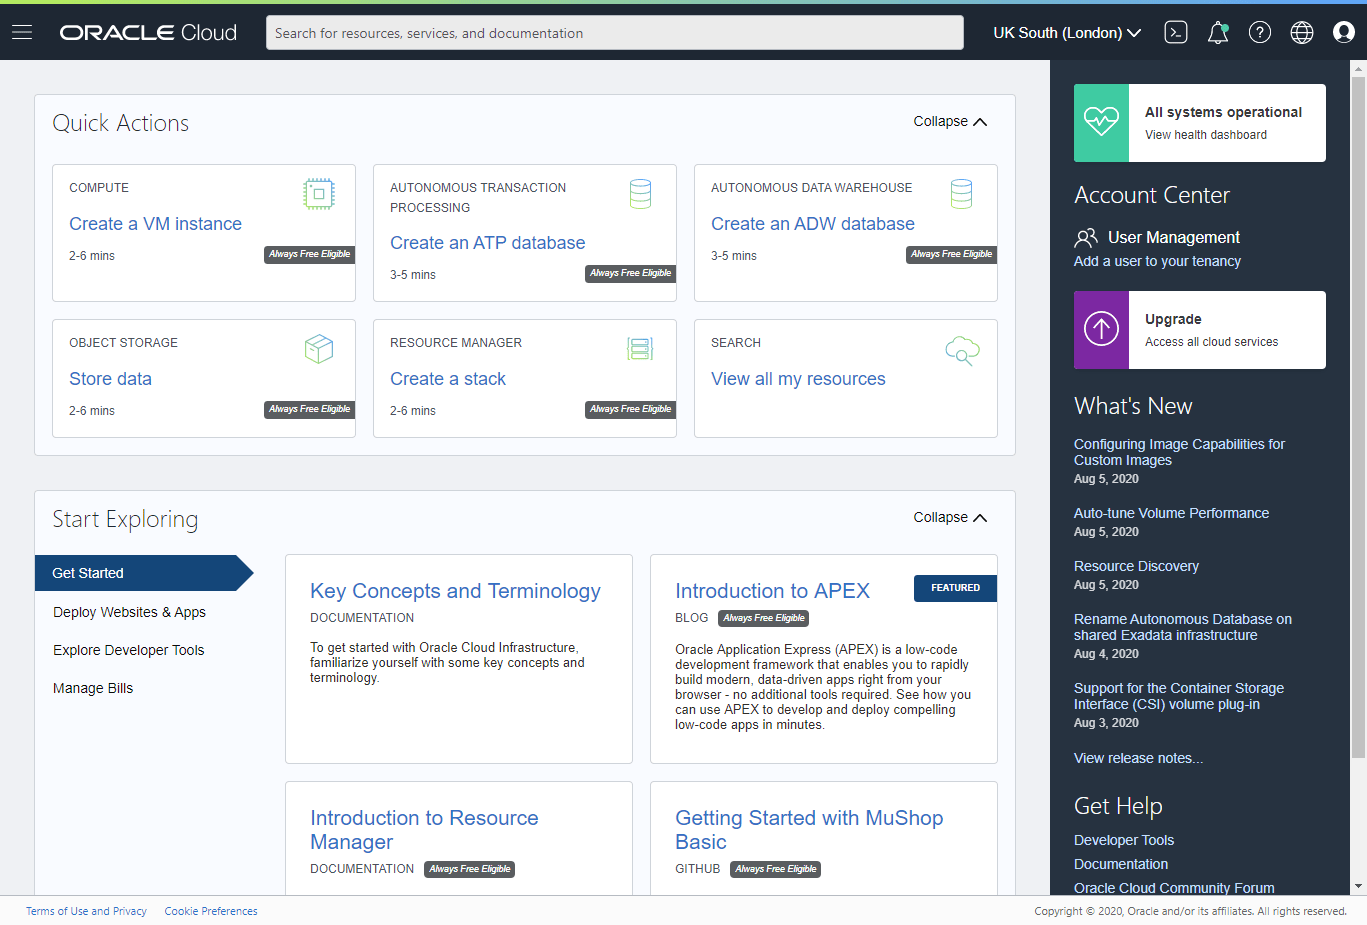Click the Object Storage box icon
The height and width of the screenshot is (925, 1367).
coord(319,349)
